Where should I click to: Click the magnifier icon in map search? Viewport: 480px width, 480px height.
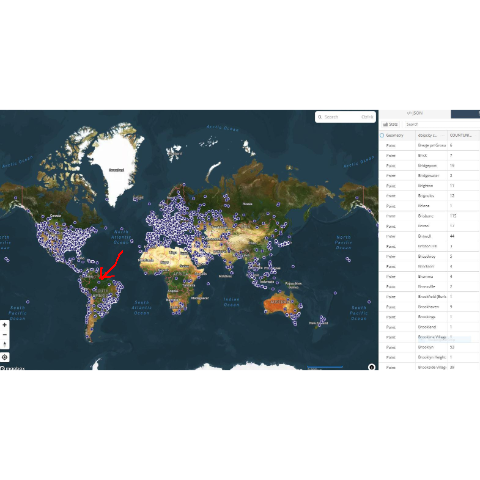pos(320,117)
